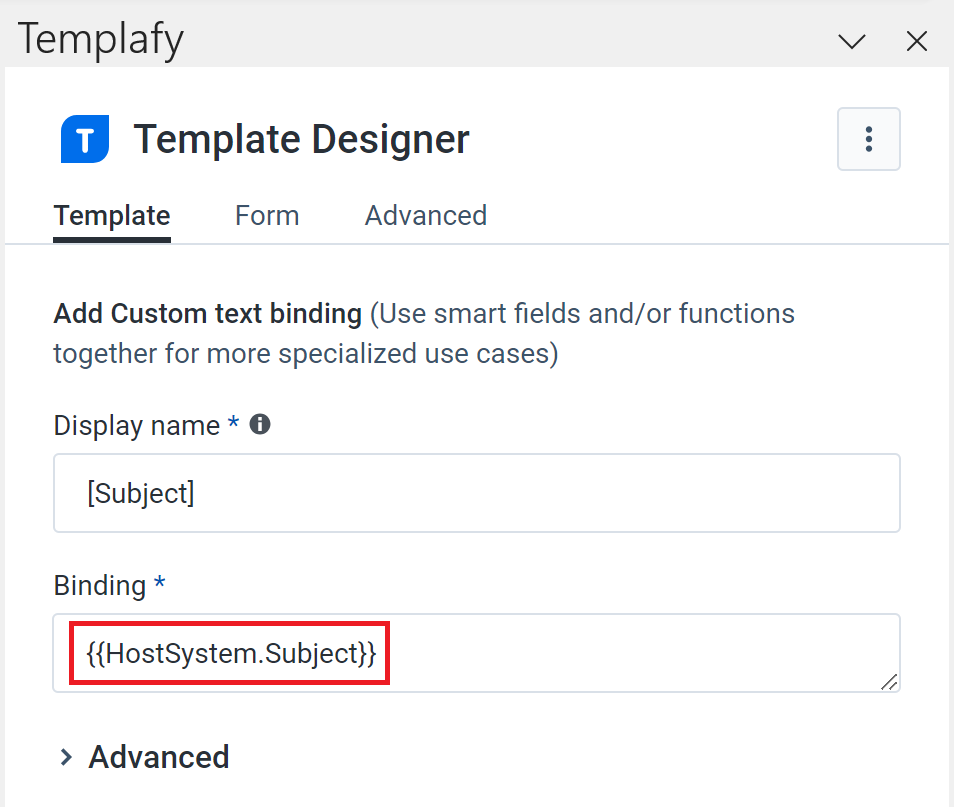Click inside the Display name field

[476, 492]
